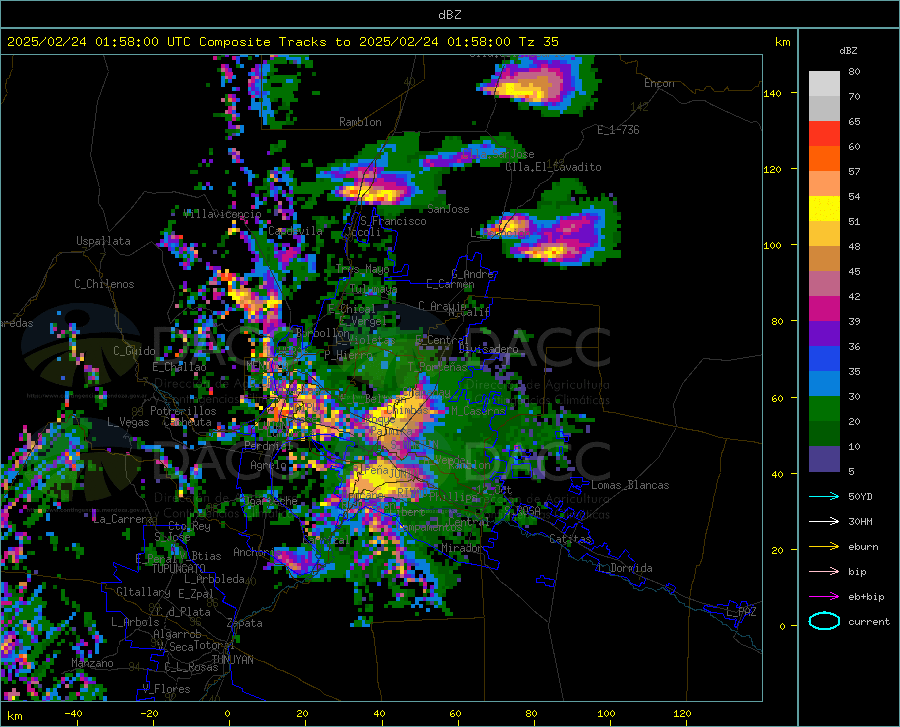Select the 57 dBZ orange swatch

[x=824, y=158]
